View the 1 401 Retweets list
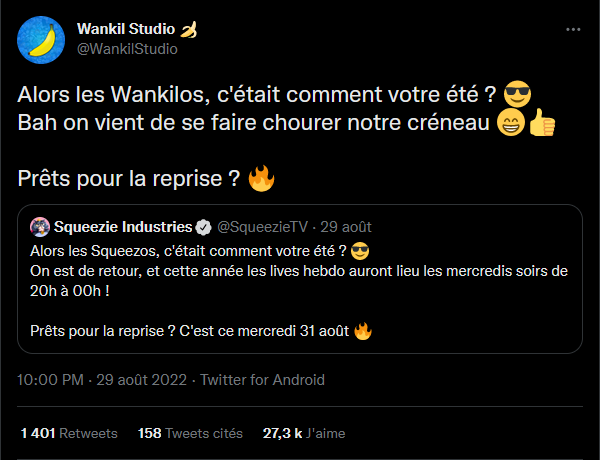The image size is (600, 460). pyautogui.click(x=69, y=433)
